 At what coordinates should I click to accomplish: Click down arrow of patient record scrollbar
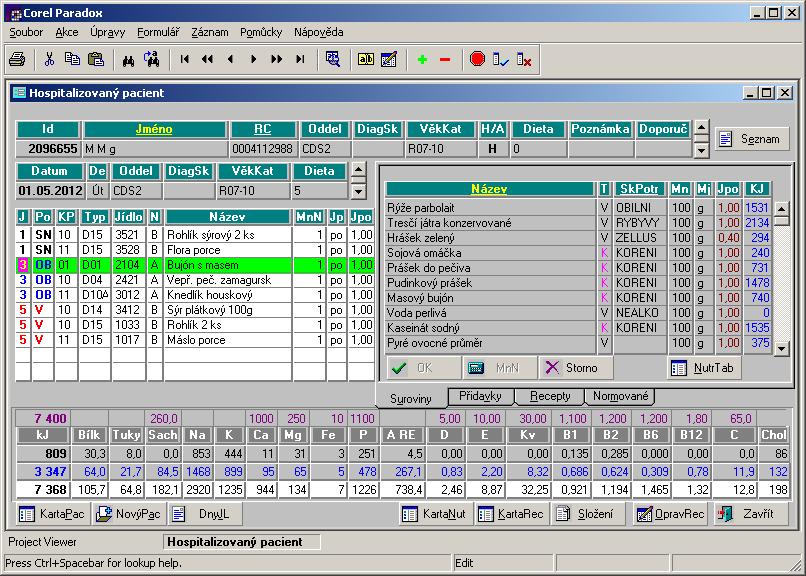click(x=701, y=150)
